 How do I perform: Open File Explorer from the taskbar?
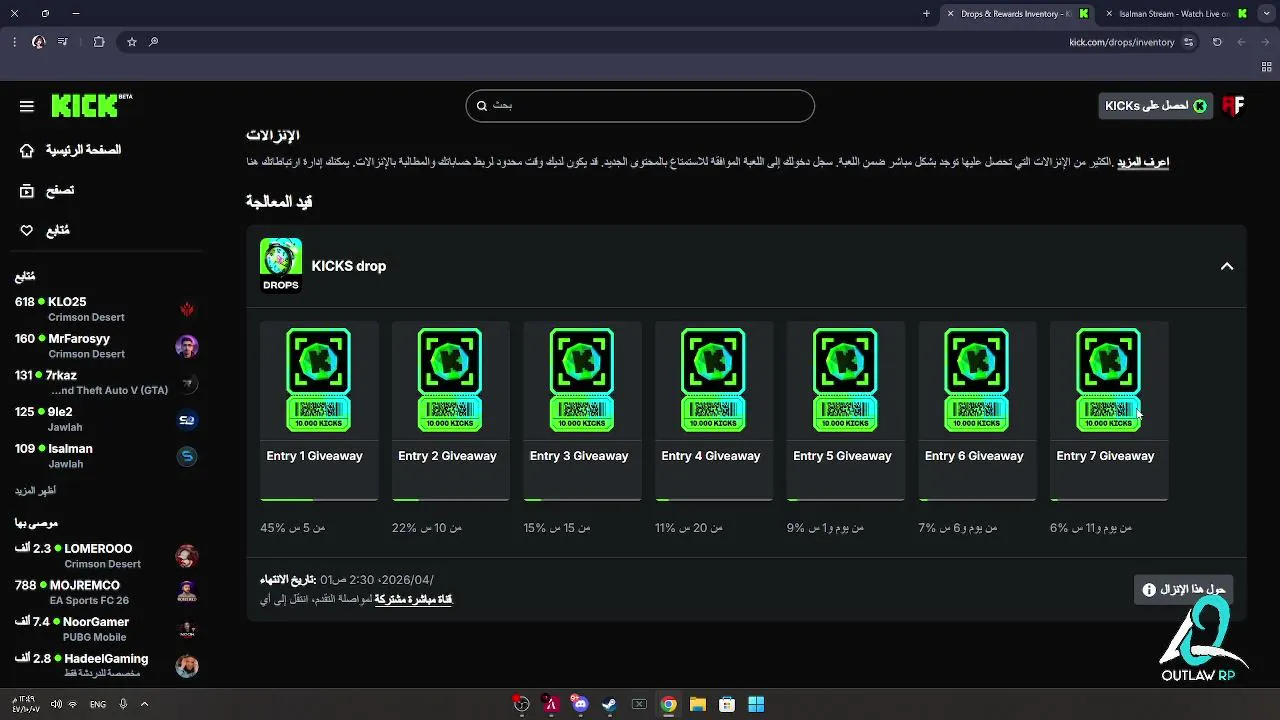(697, 704)
